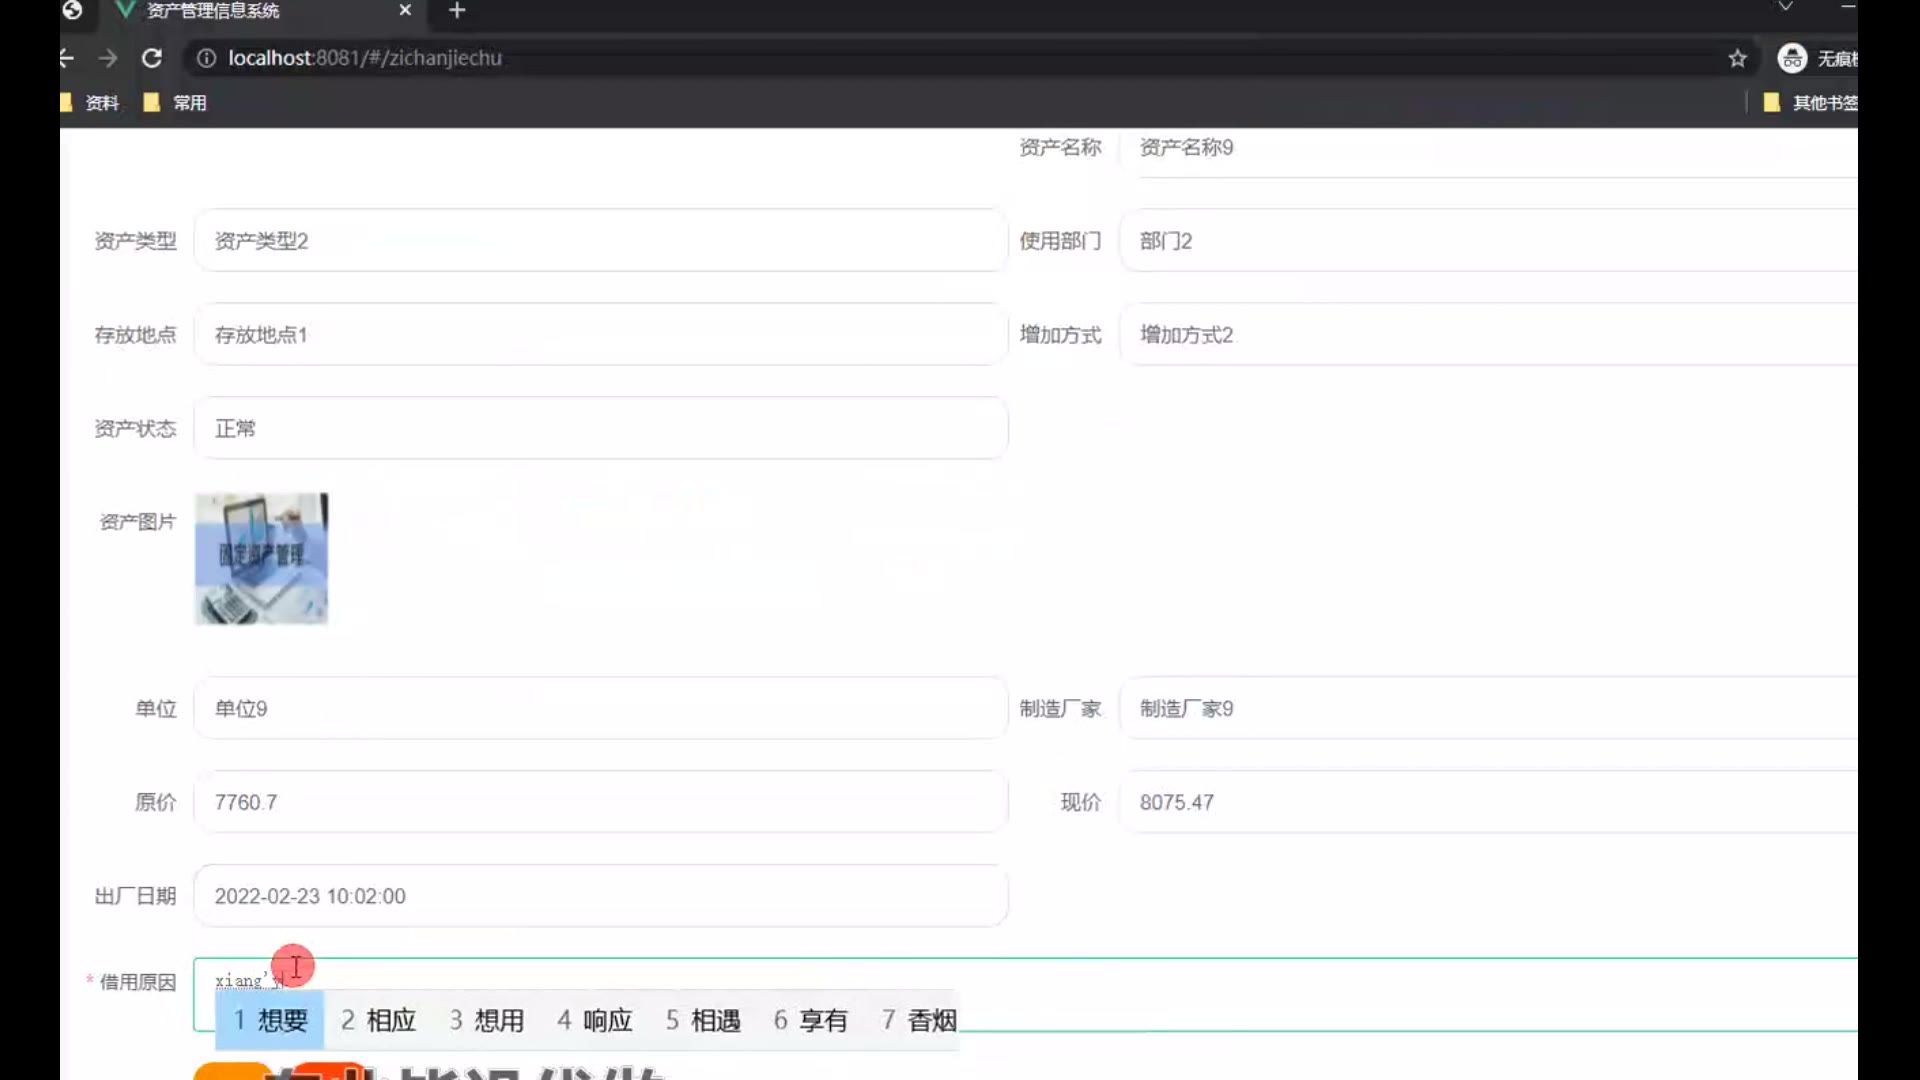Open the 资料 bookmark folder

pyautogui.click(x=90, y=102)
